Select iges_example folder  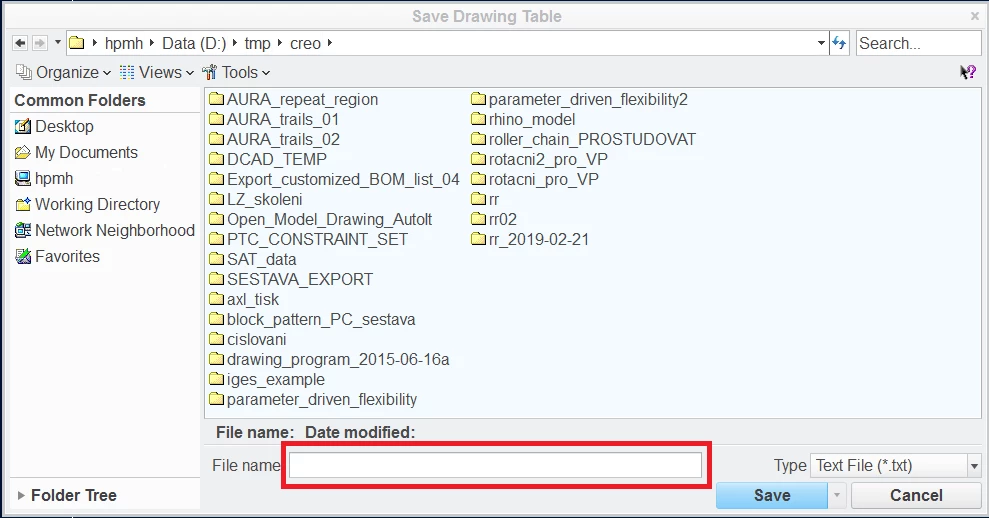267,379
